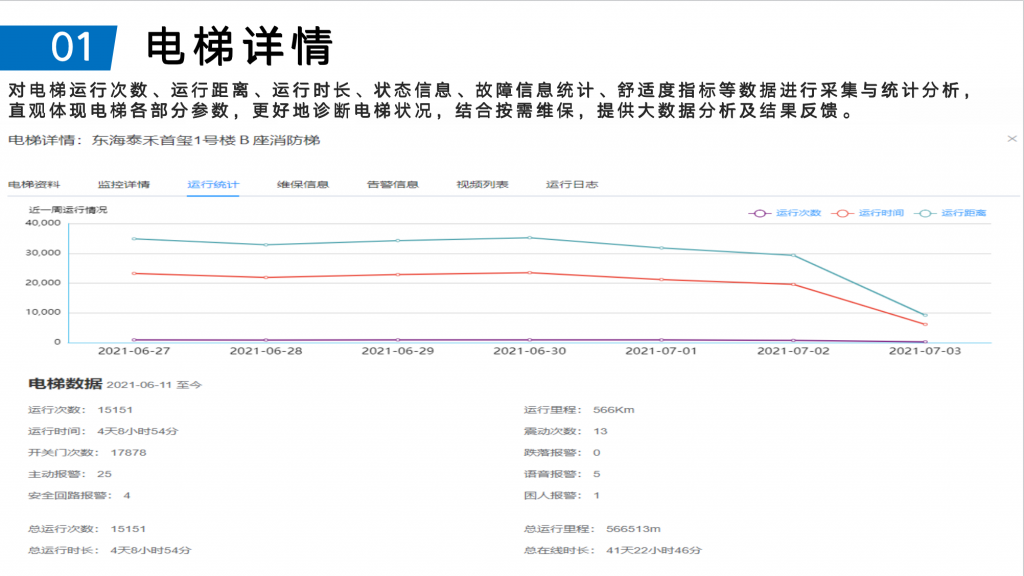Open the 电梯资料 tab

tap(34, 184)
